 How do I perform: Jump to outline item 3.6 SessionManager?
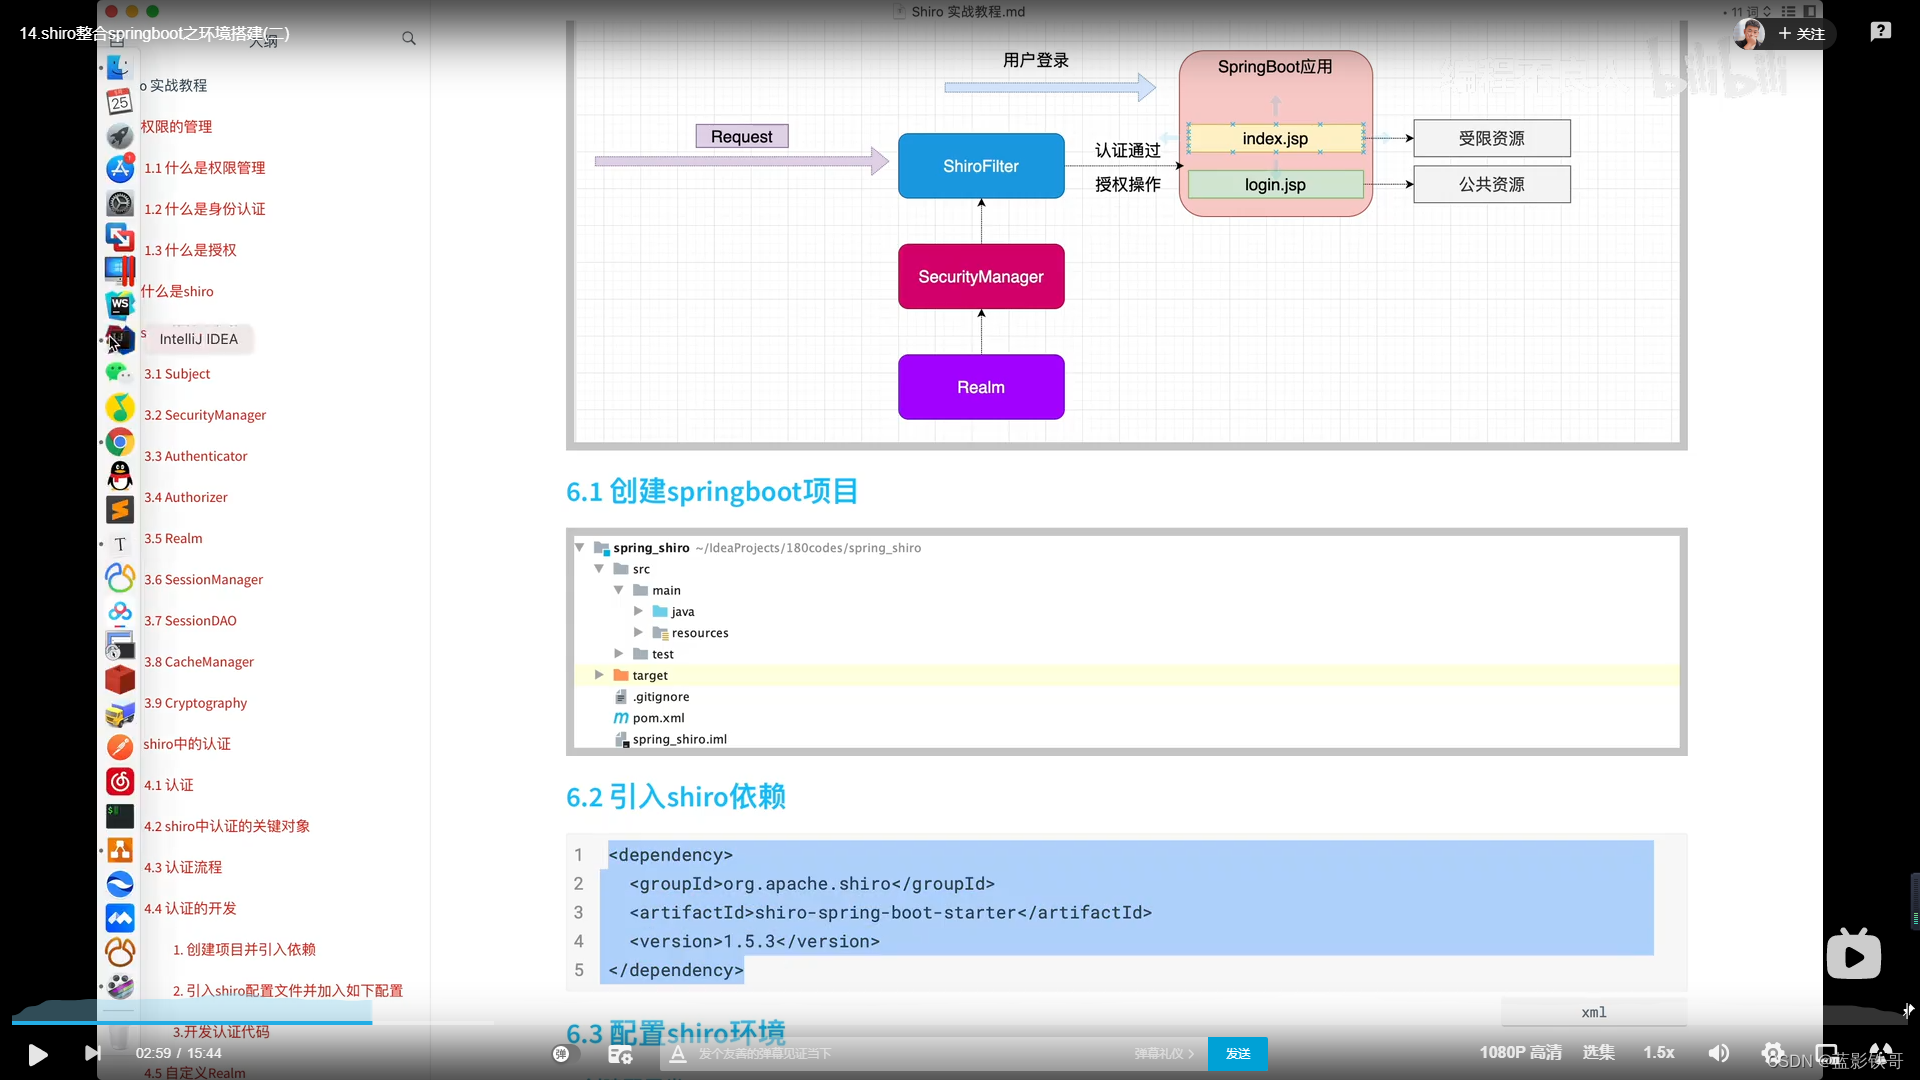coord(203,580)
